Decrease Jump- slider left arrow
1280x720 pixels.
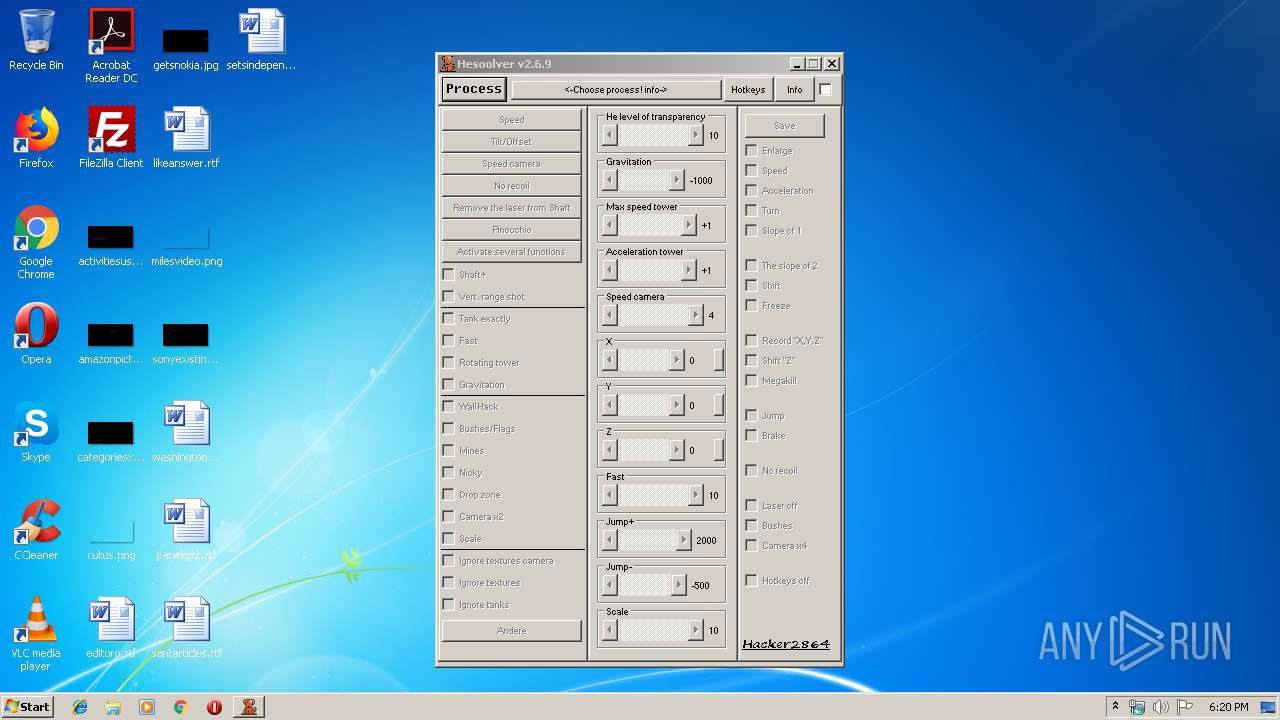[610, 585]
